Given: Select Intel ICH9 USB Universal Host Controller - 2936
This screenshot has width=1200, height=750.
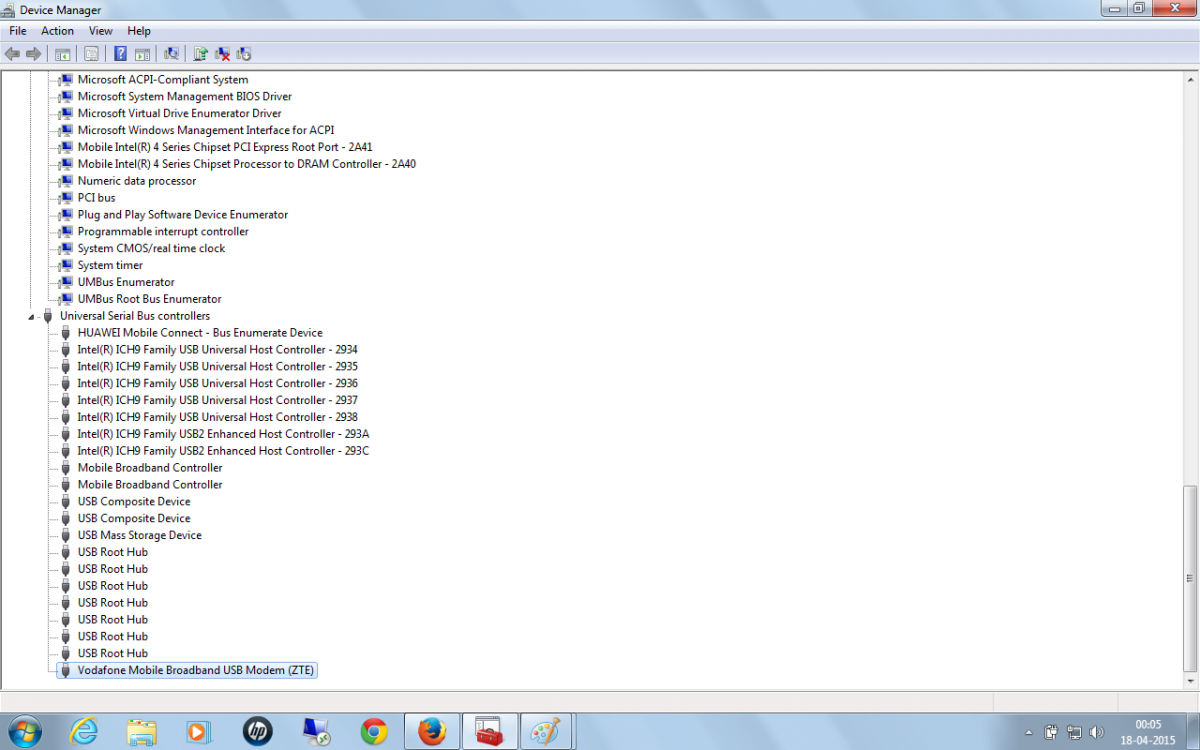Looking at the screenshot, I should (x=217, y=383).
